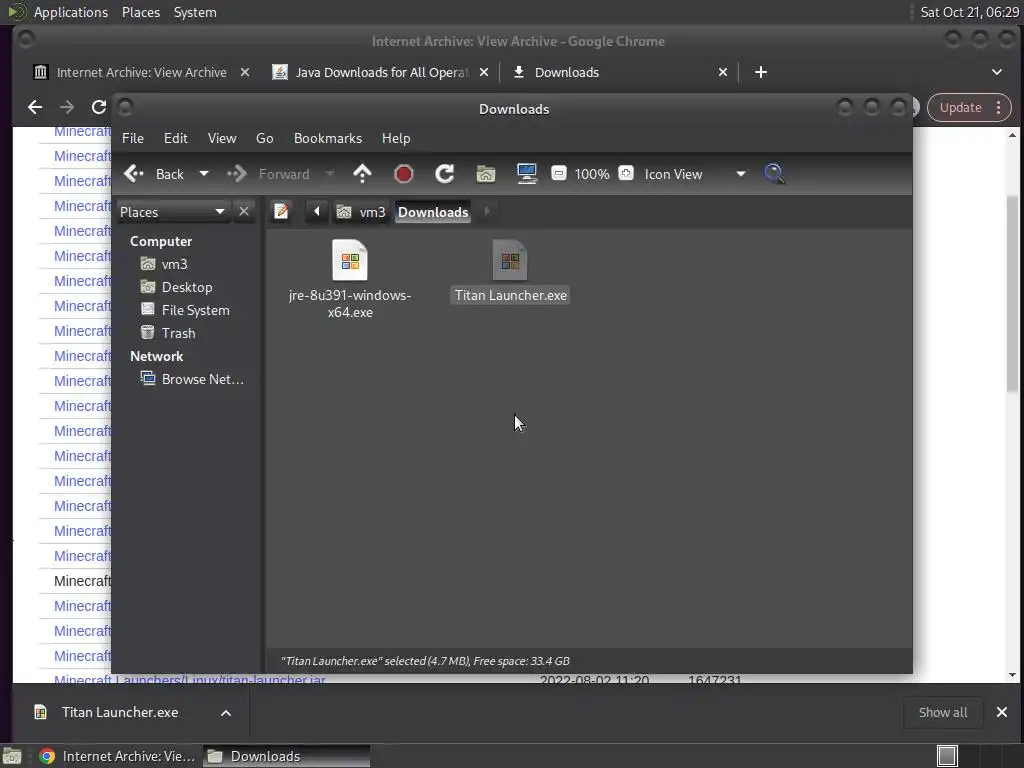
Task: Open the View menu
Action: 222,138
